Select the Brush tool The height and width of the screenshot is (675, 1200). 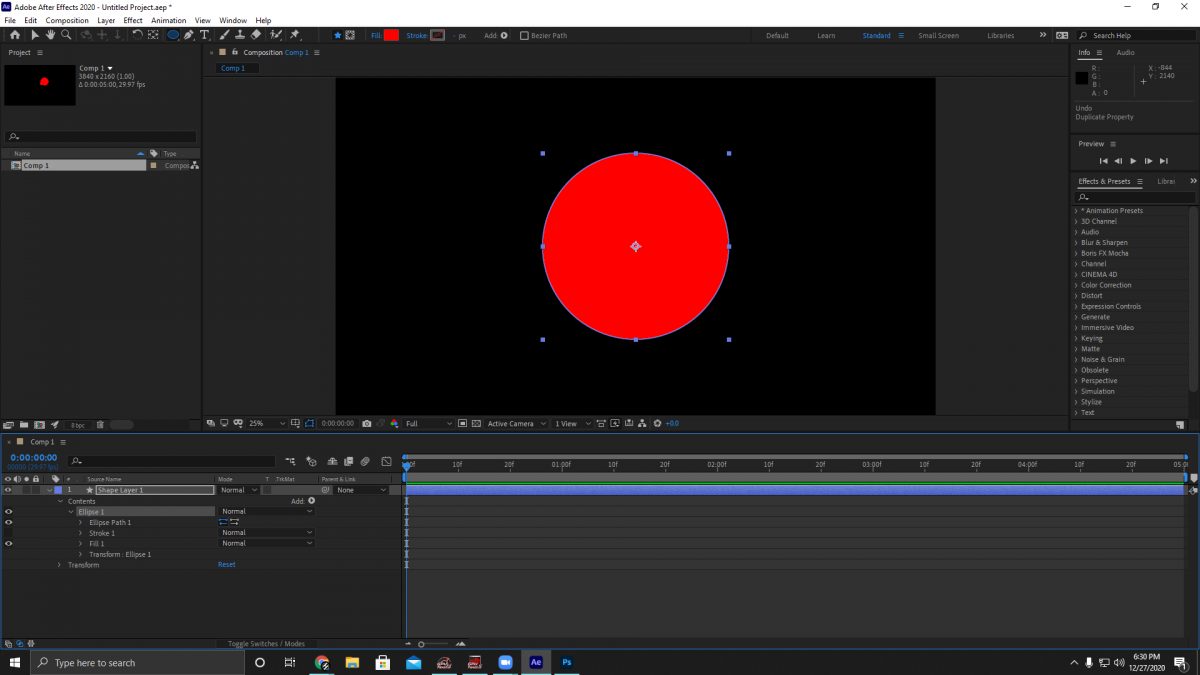[225, 35]
